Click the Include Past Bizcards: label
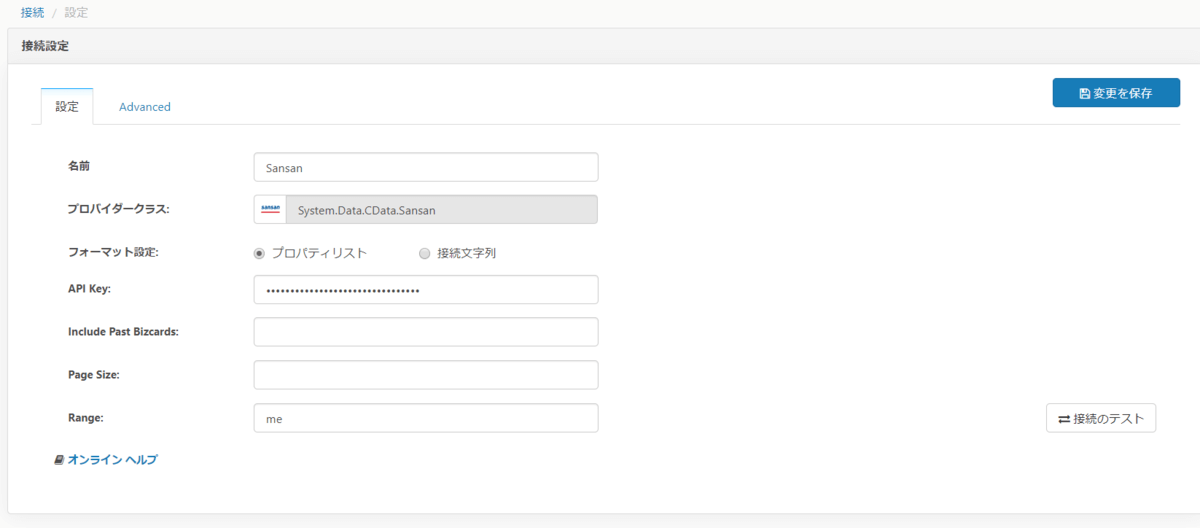1200x528 pixels. click(x=123, y=332)
